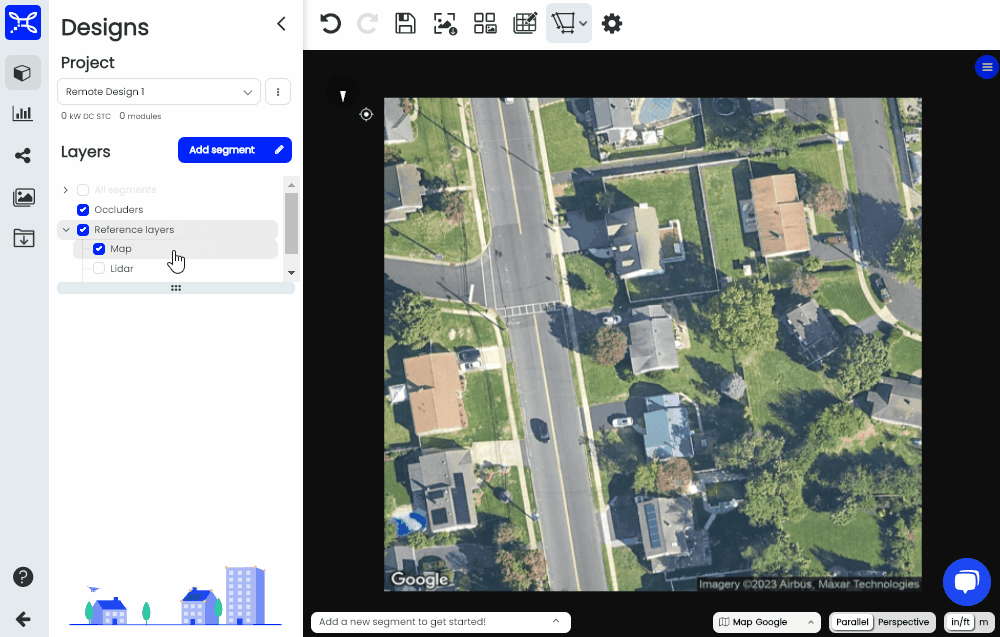Open the image export tool in the toolbar
Image resolution: width=1000 pixels, height=637 pixels.
coord(445,23)
